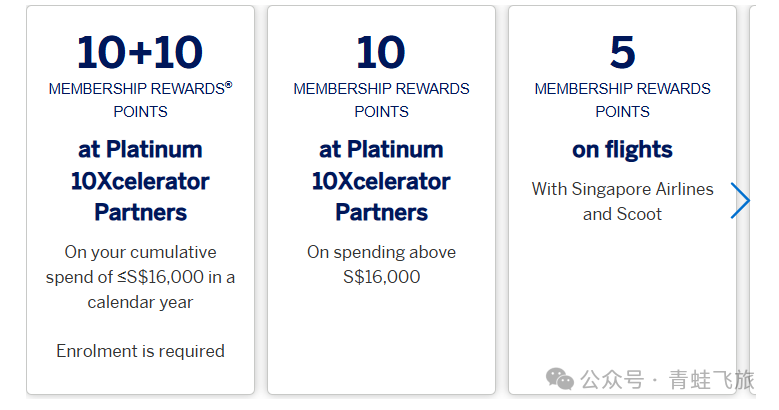The image size is (779, 410).
Task: Click 'With Singapore Airlines and Scoot' text
Action: coord(623,201)
